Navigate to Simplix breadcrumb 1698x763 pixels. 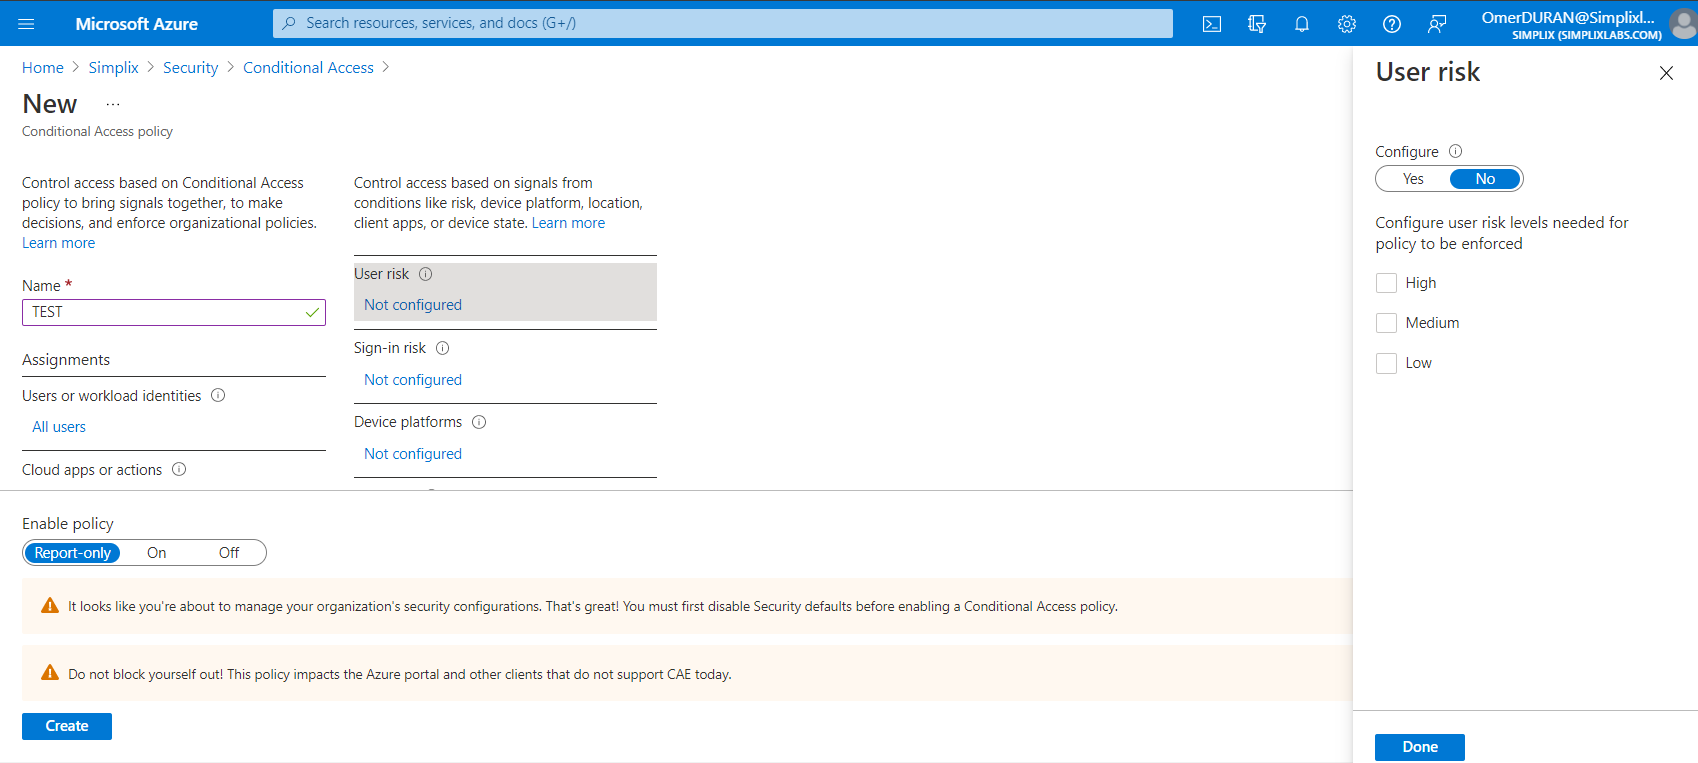point(113,67)
